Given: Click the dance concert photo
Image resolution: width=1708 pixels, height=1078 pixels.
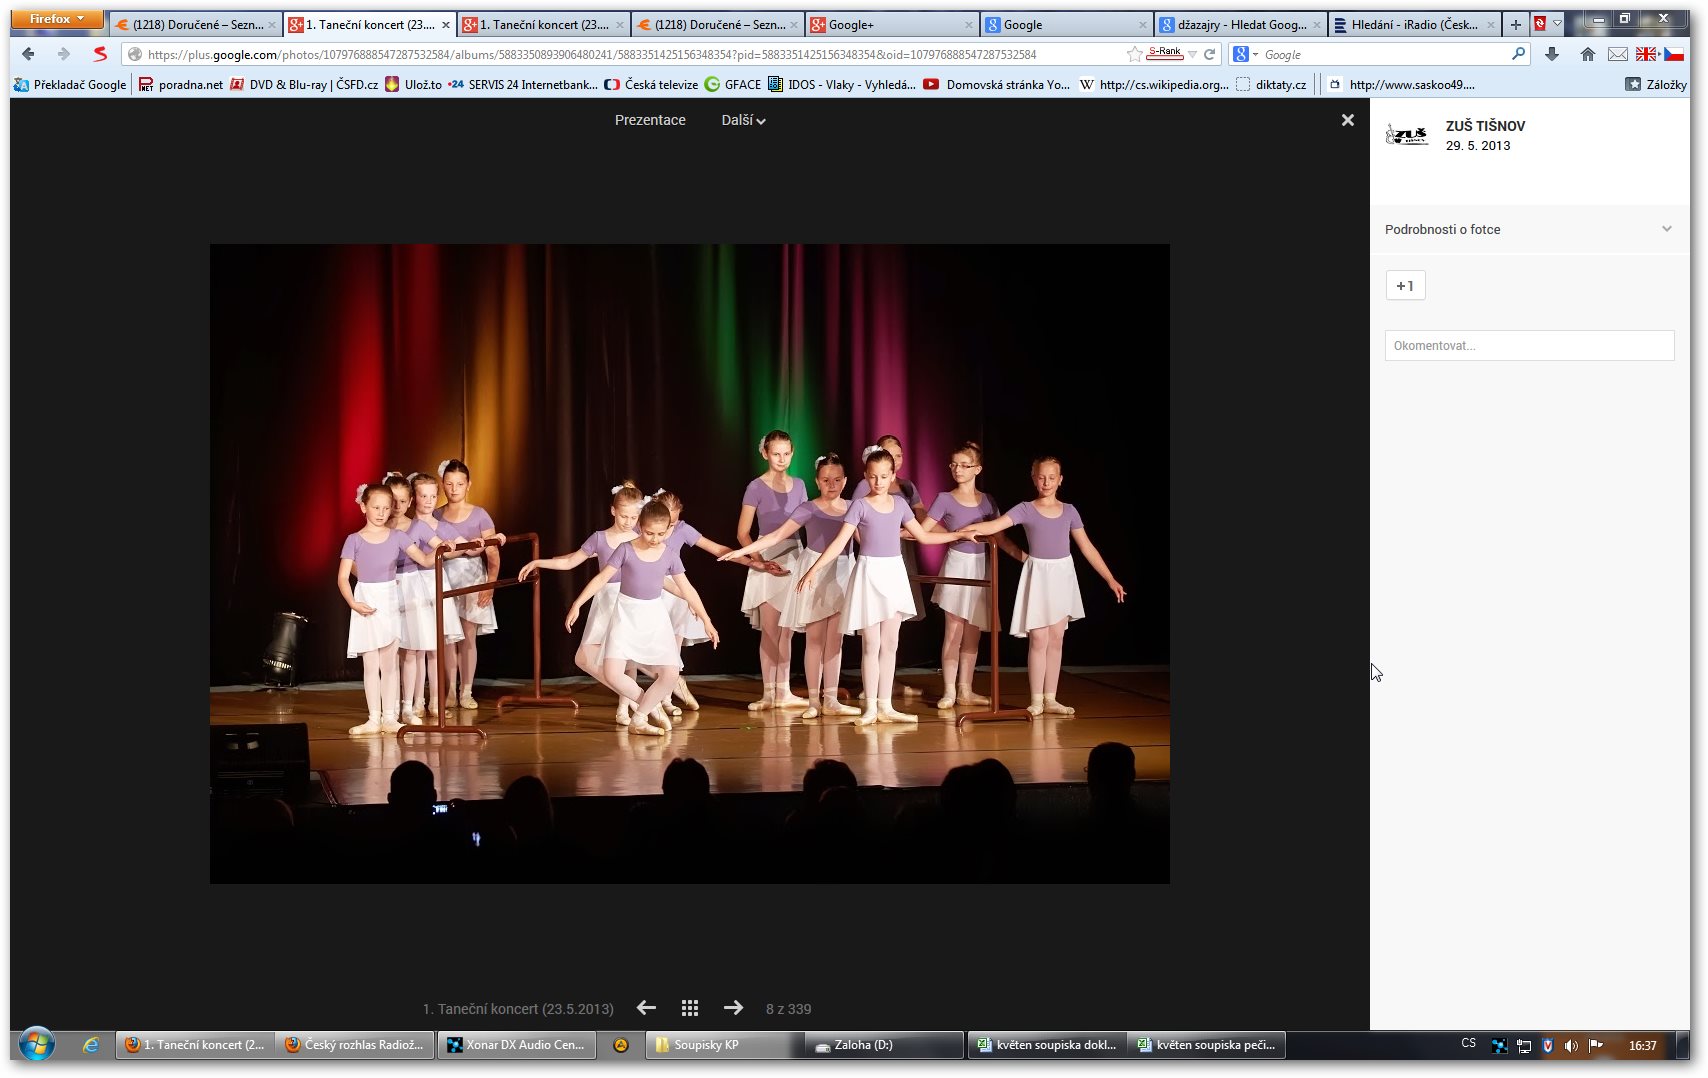Looking at the screenshot, I should click(x=689, y=563).
